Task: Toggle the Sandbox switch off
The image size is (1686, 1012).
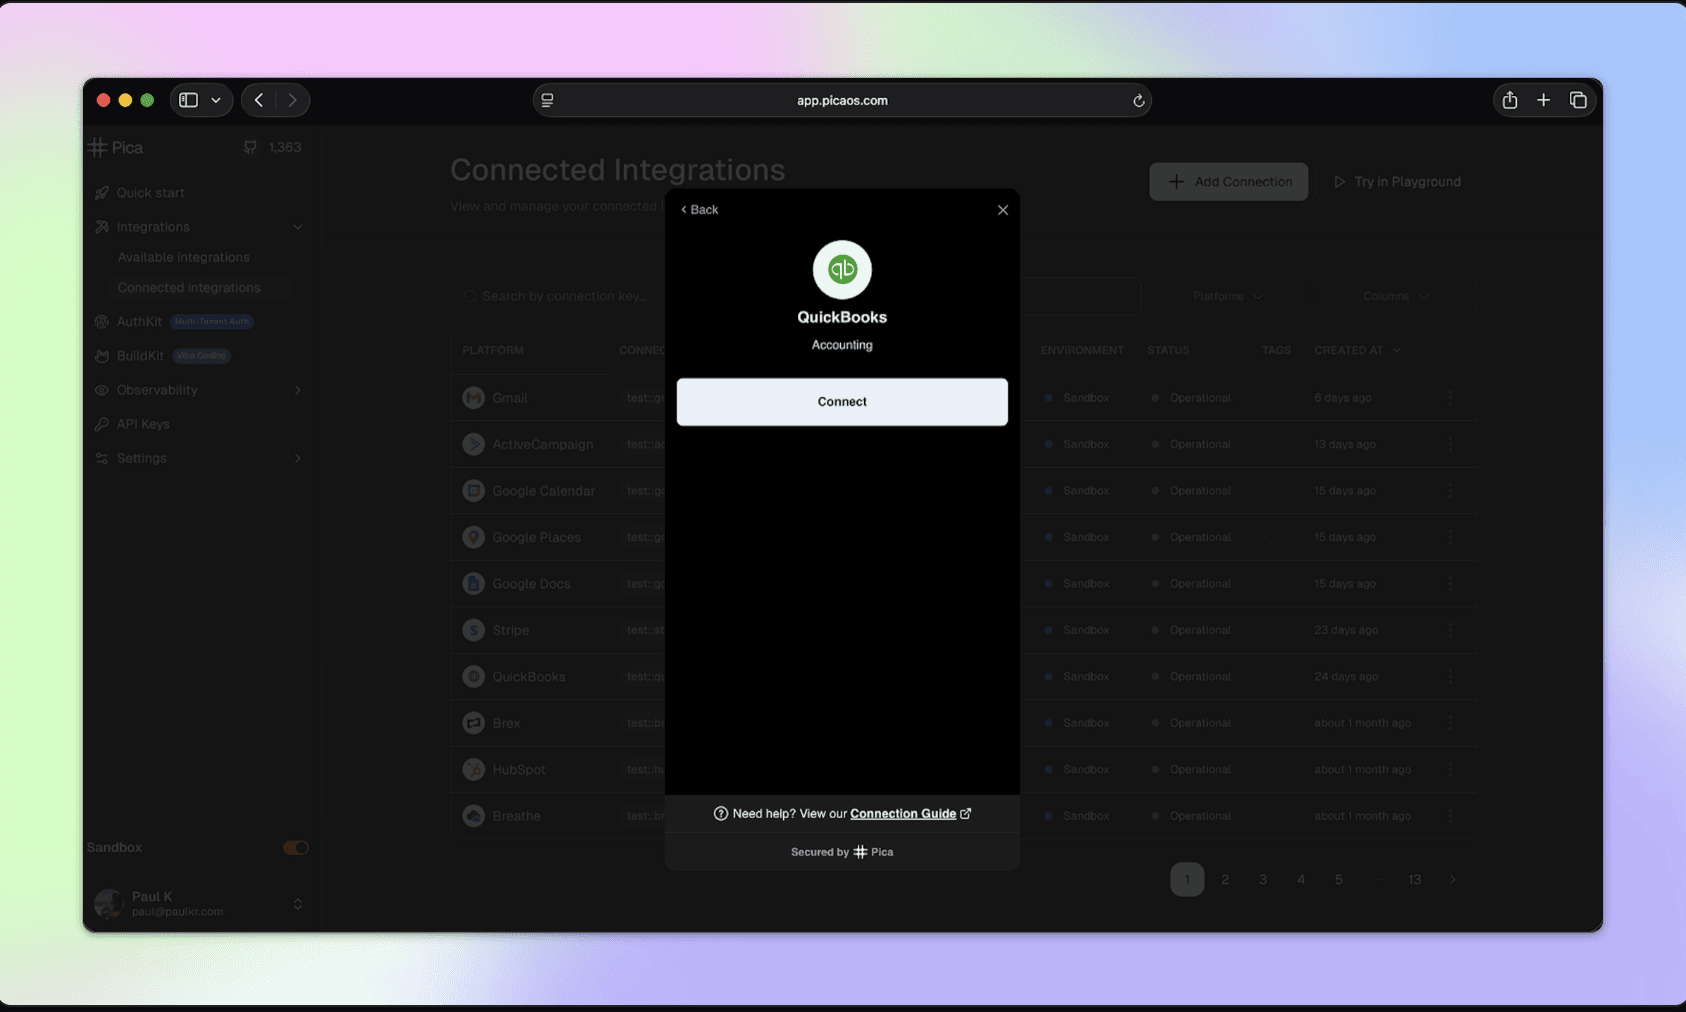Action: [294, 847]
